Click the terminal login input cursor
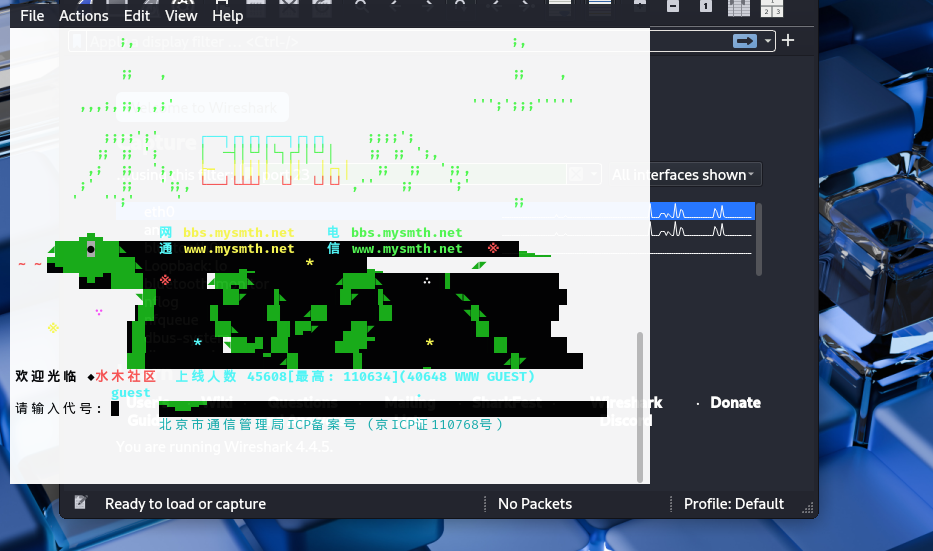This screenshot has height=551, width=933. tap(115, 408)
